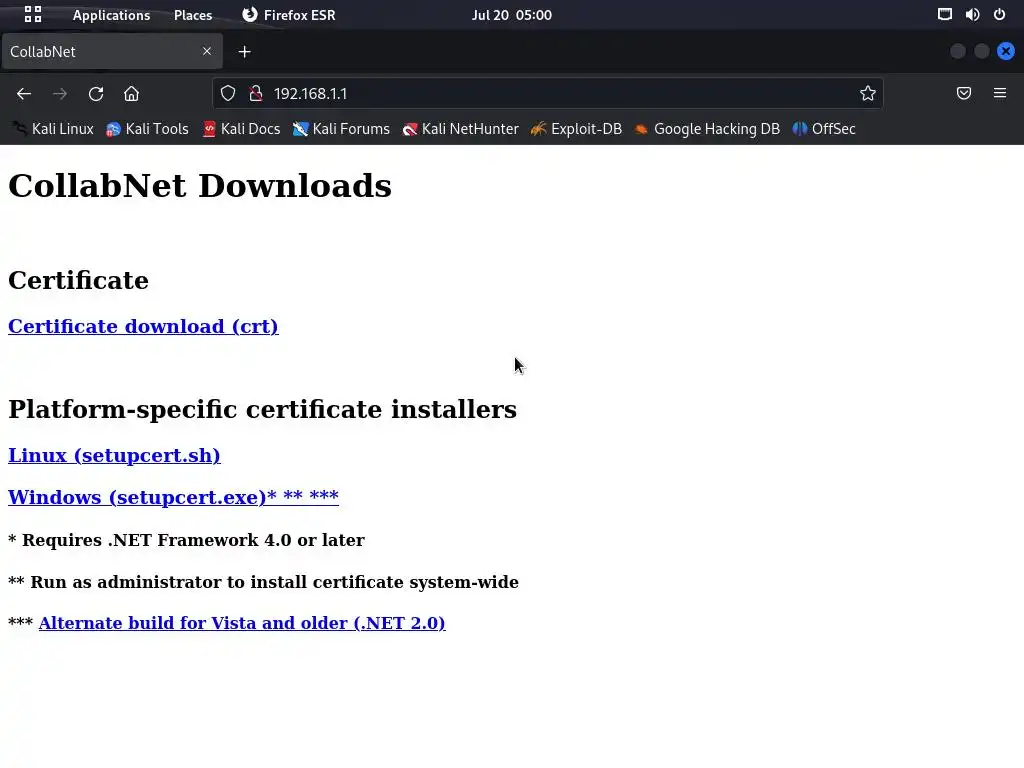Open the Kali NetHunter bookmark
Screen dimensions: 1024x768
[461, 129]
